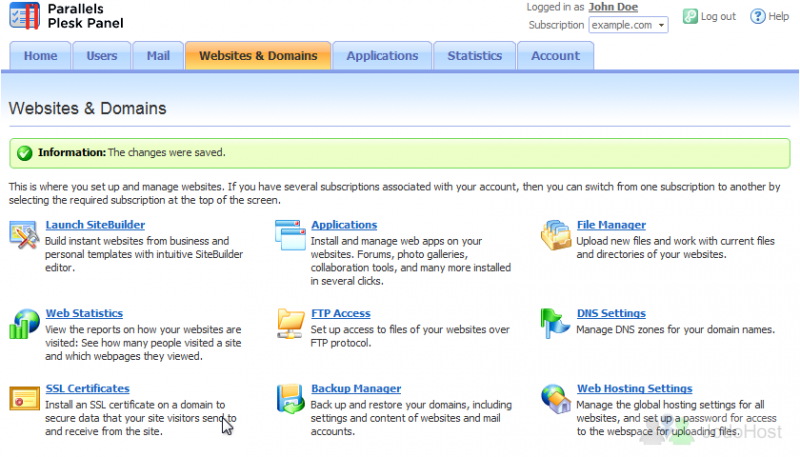
Task: Click the green checkmark information icon
Action: coord(24,153)
